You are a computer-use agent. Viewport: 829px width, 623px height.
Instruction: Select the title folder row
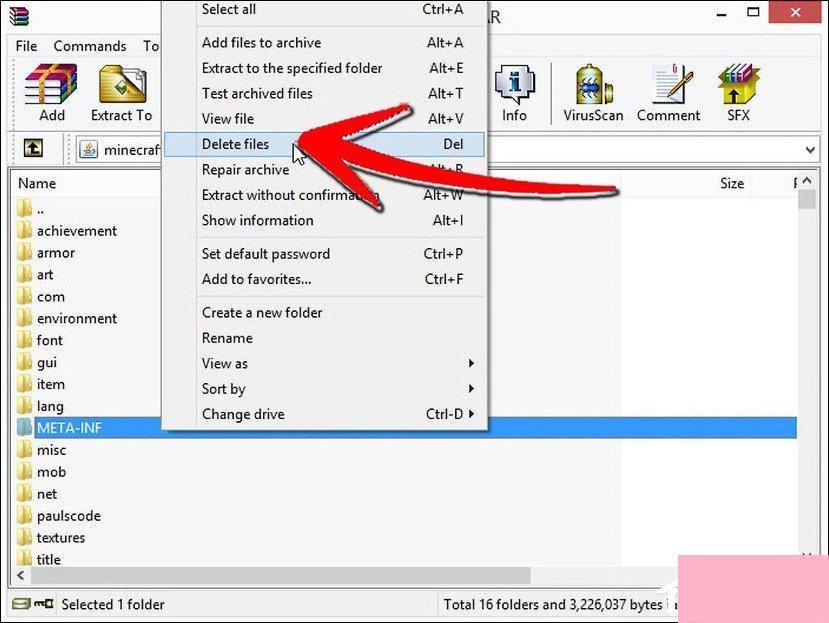39,559
